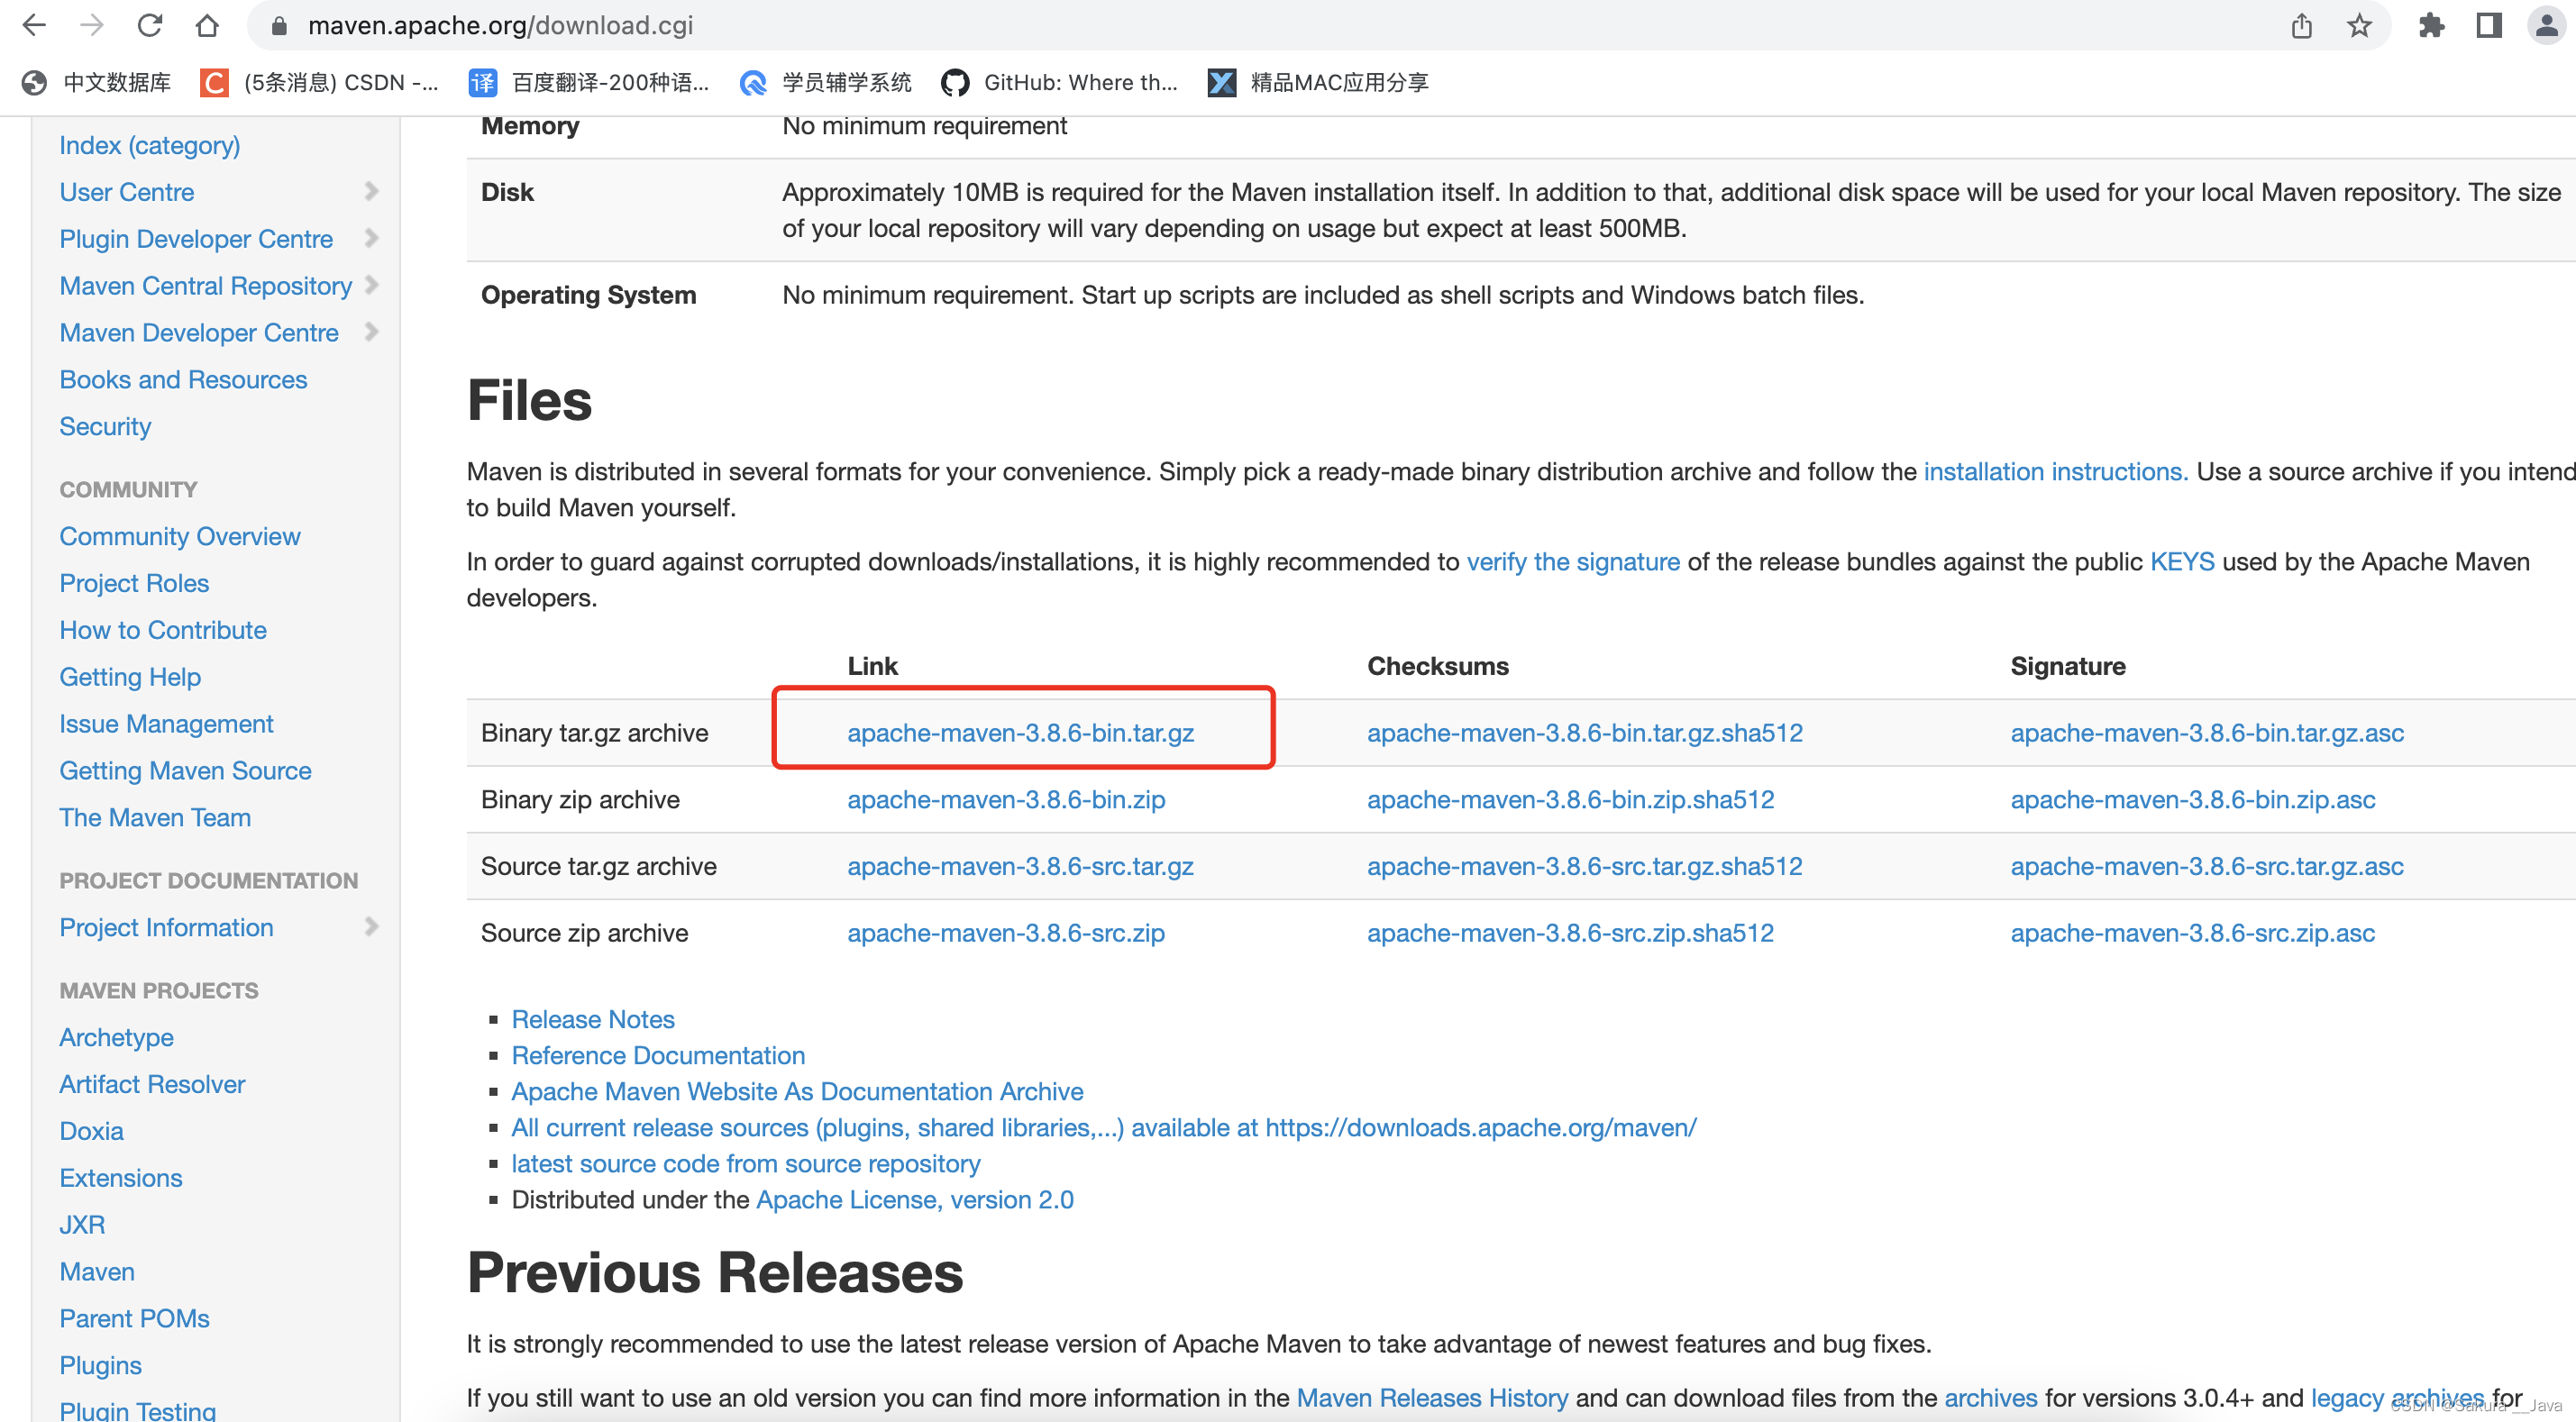Download apache-maven-3.8.6-bin.tar.gz
Viewport: 2576px width, 1422px height.
point(1020,732)
